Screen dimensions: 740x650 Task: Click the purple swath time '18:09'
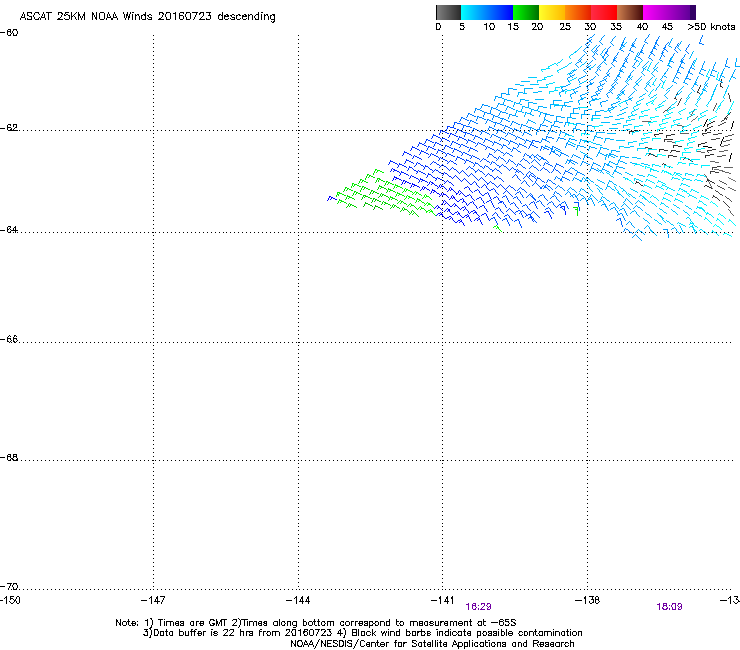(670, 607)
